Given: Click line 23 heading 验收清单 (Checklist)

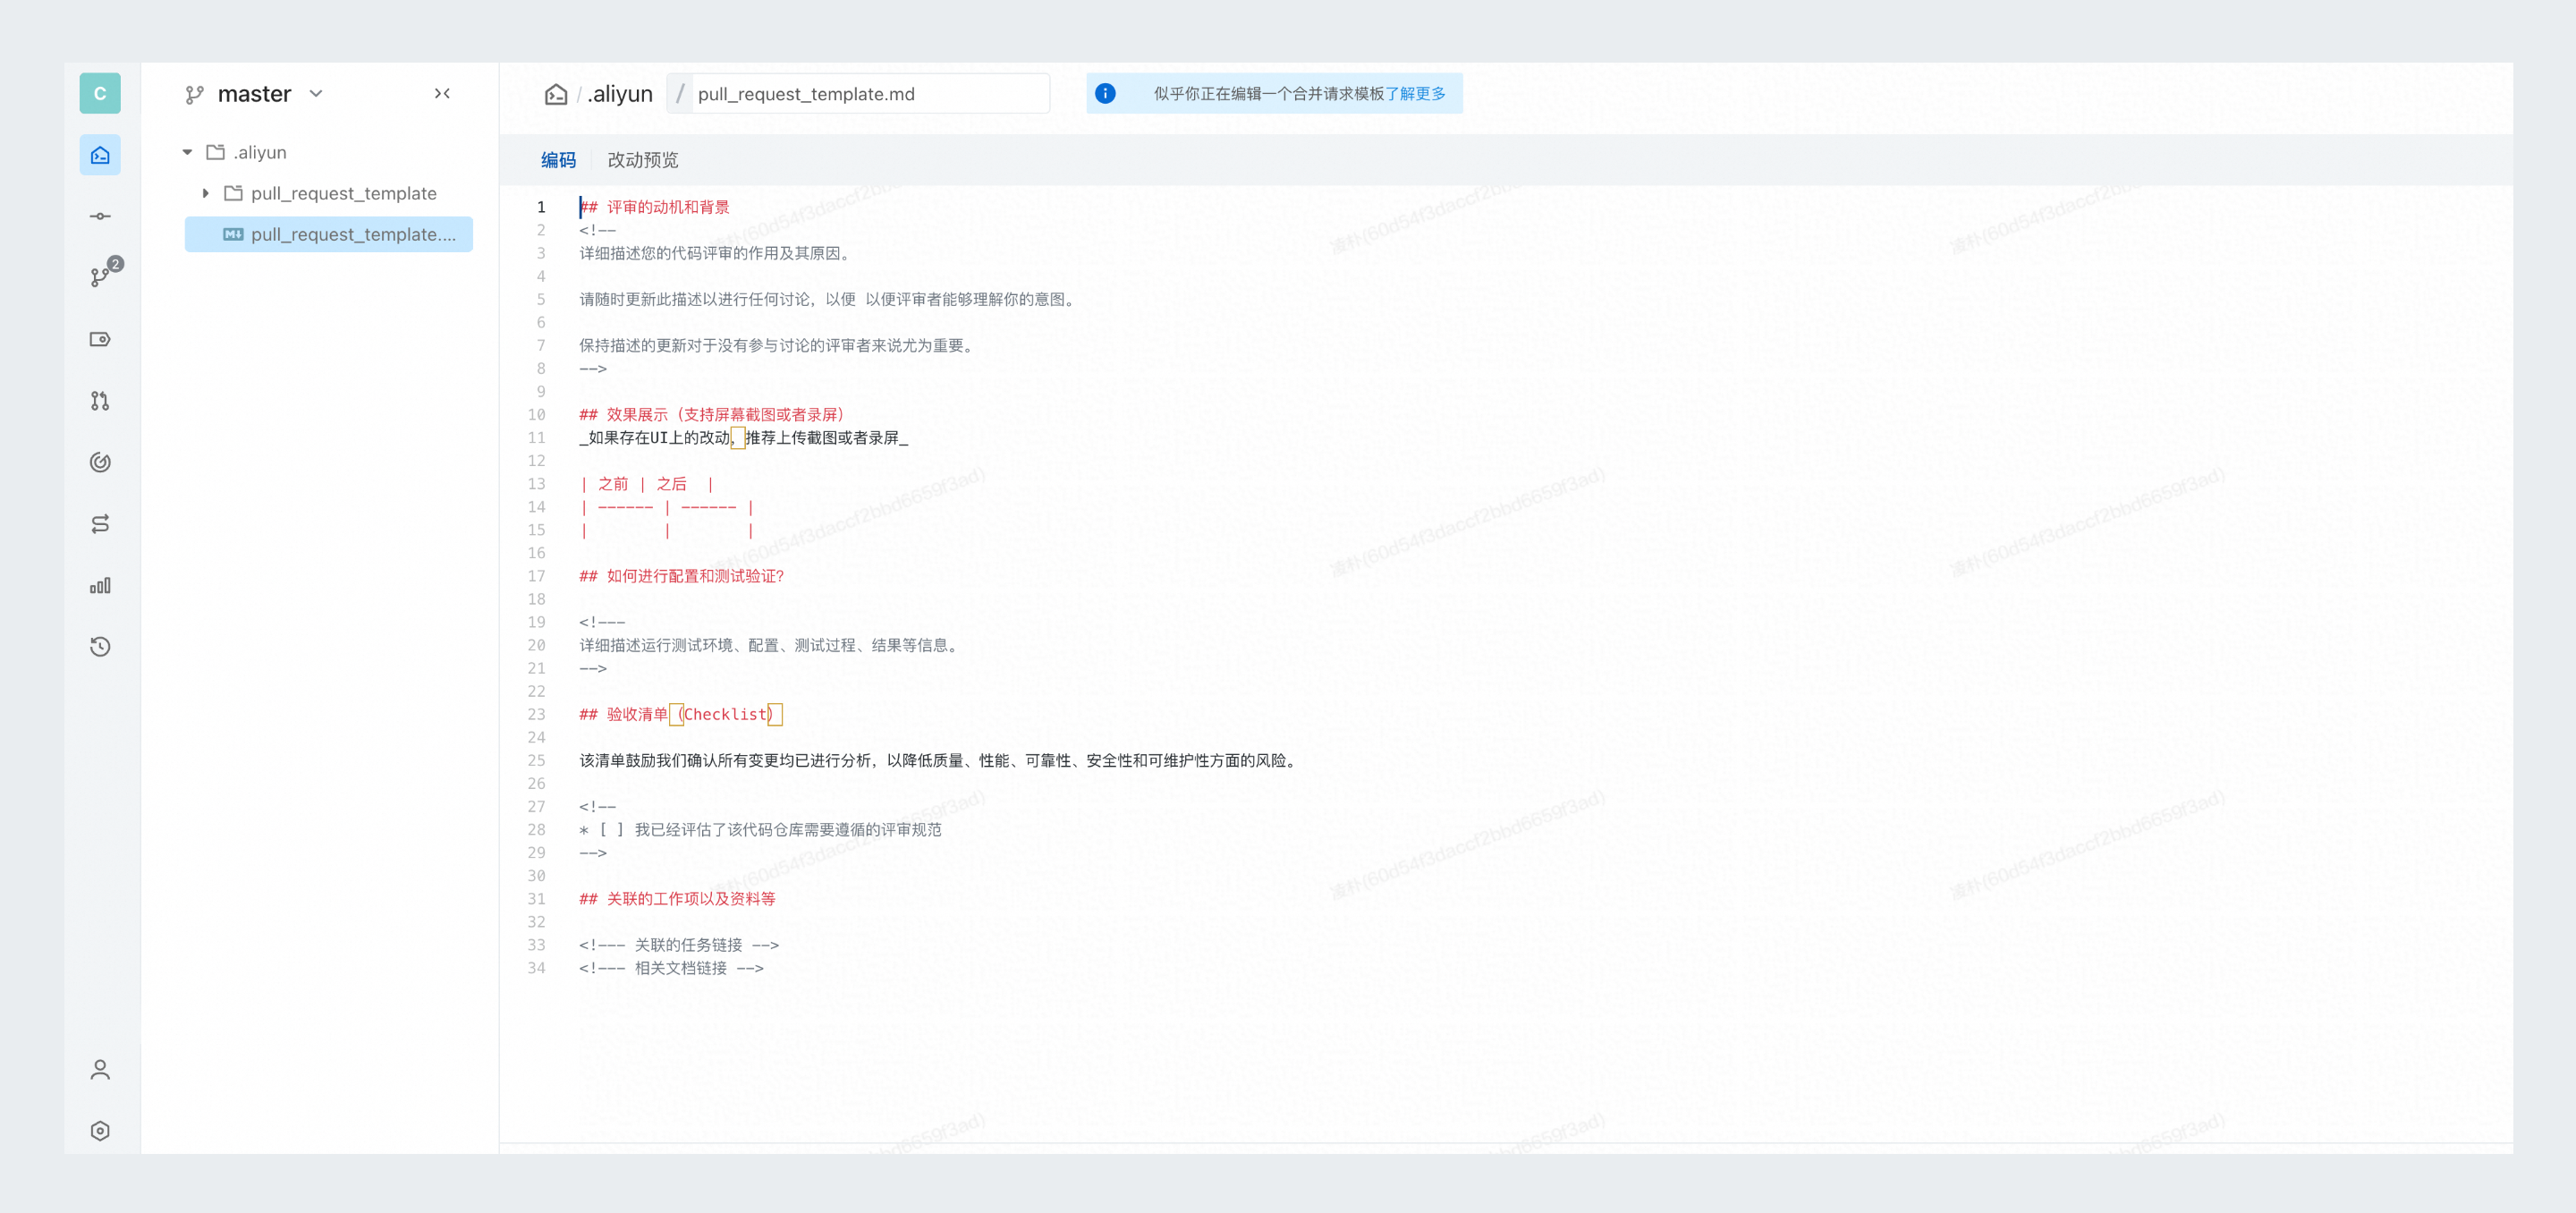Looking at the screenshot, I should click(x=680, y=714).
